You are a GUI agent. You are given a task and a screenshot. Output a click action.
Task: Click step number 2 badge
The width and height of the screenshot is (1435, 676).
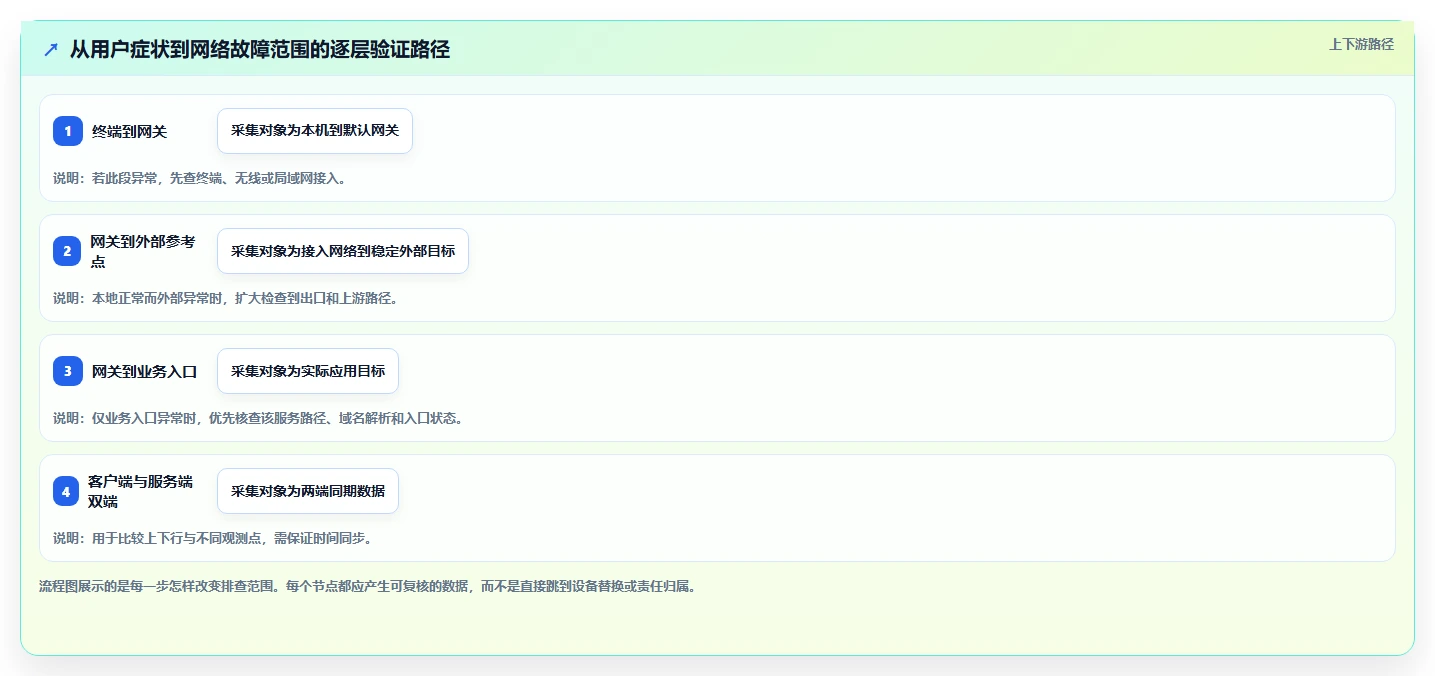tap(67, 251)
